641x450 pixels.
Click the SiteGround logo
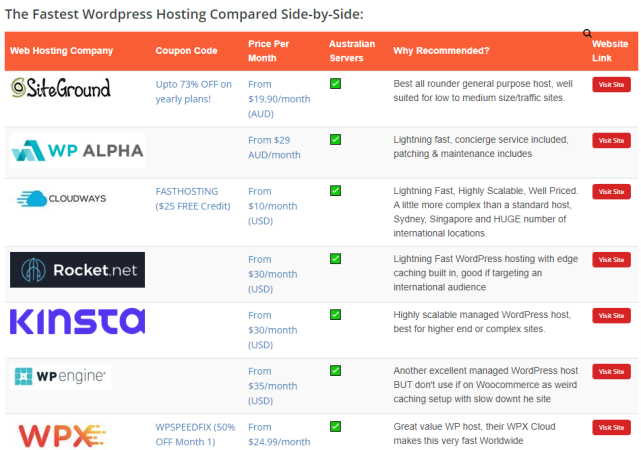tap(61, 87)
